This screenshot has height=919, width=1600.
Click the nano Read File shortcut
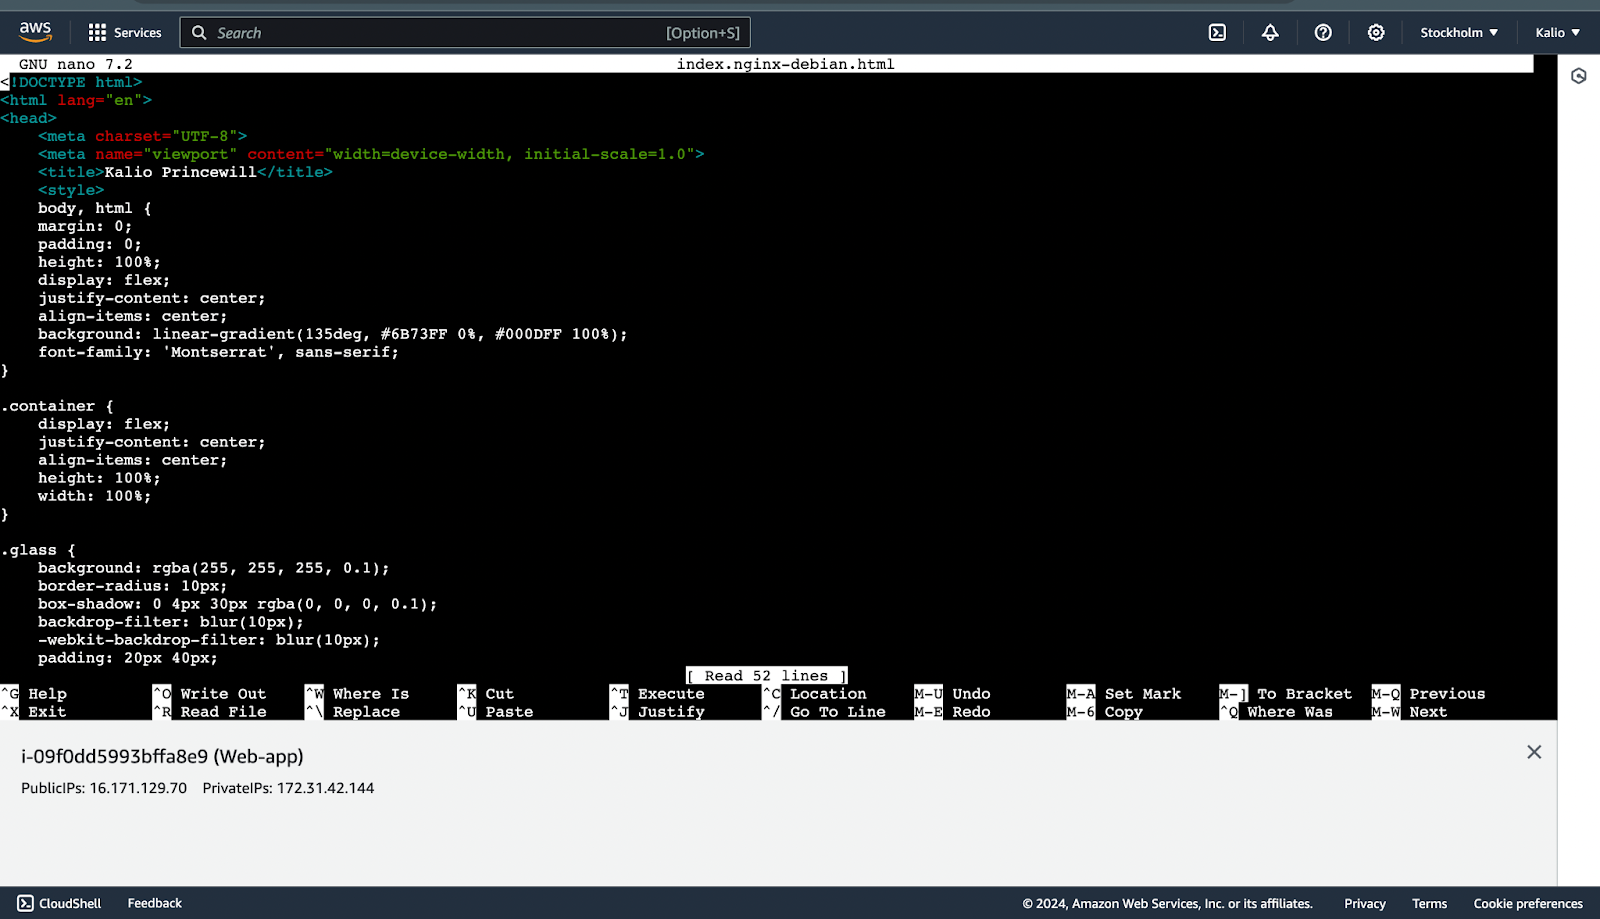pyautogui.click(x=210, y=712)
